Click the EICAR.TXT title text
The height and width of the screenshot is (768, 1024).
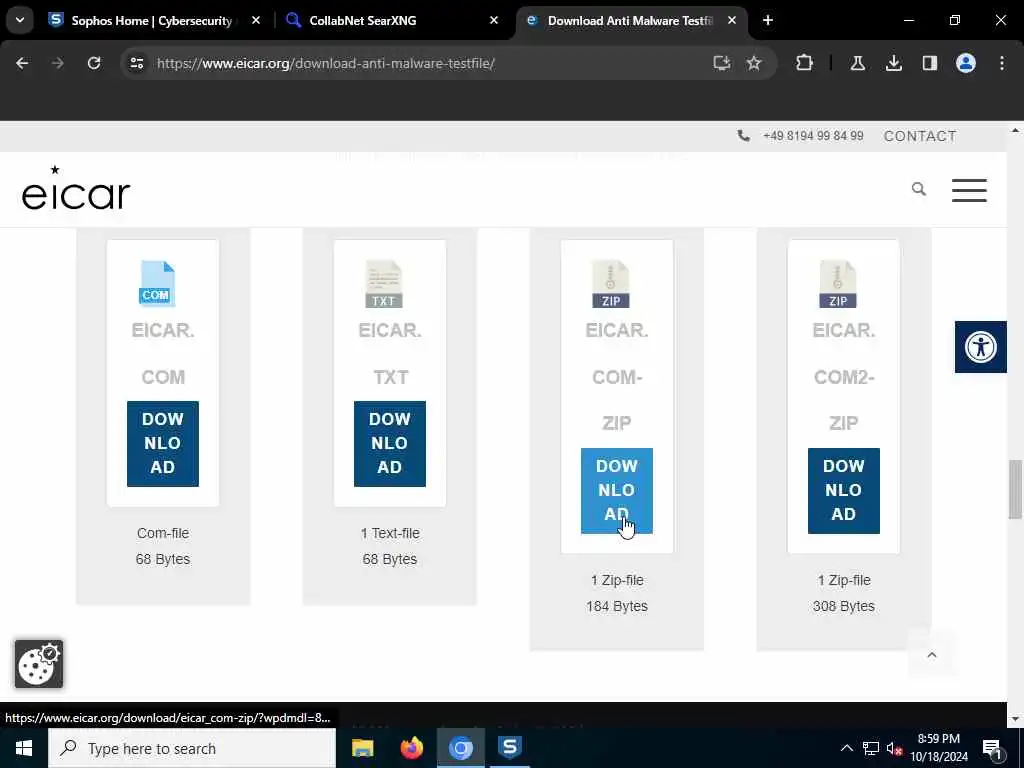coord(390,353)
